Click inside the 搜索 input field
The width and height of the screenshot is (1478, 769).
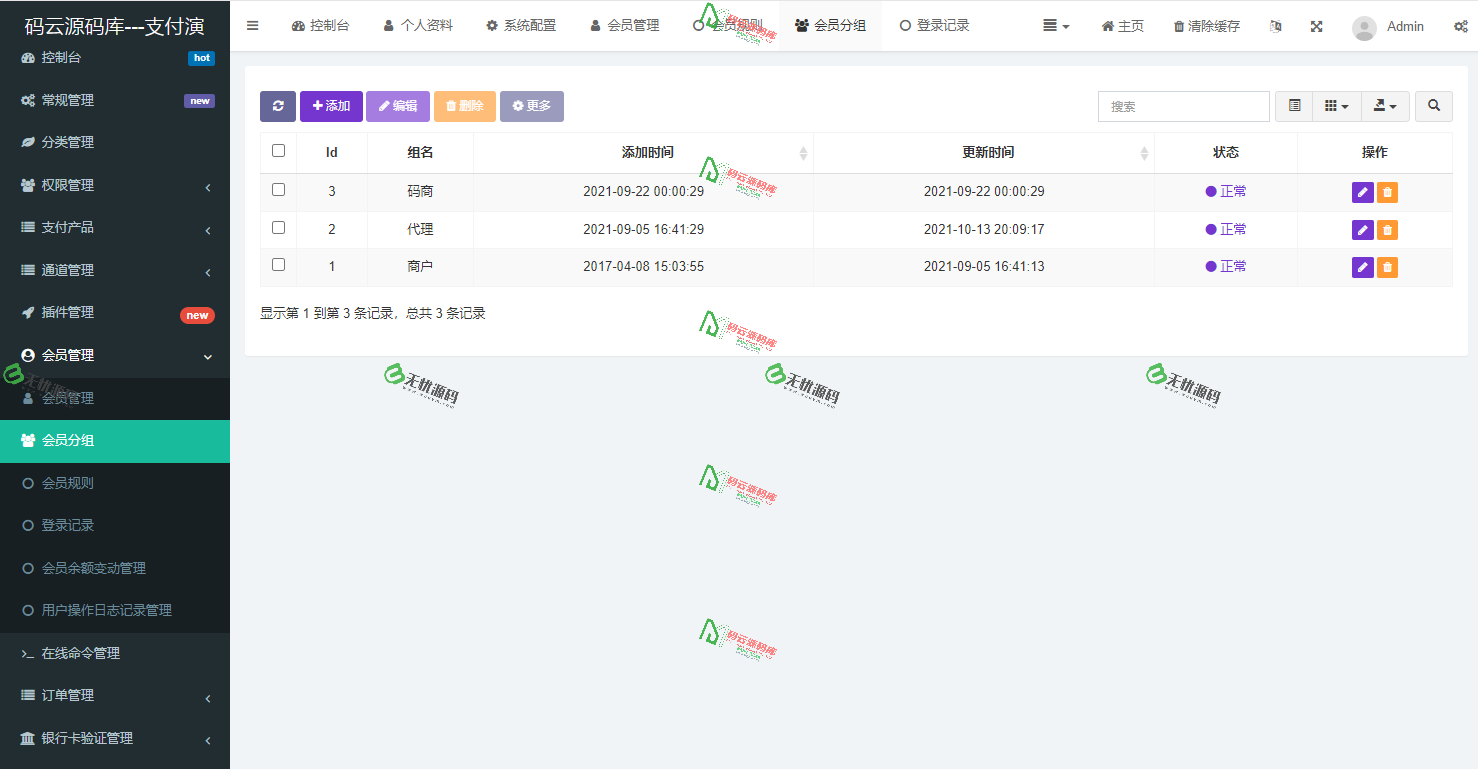pyautogui.click(x=1183, y=106)
